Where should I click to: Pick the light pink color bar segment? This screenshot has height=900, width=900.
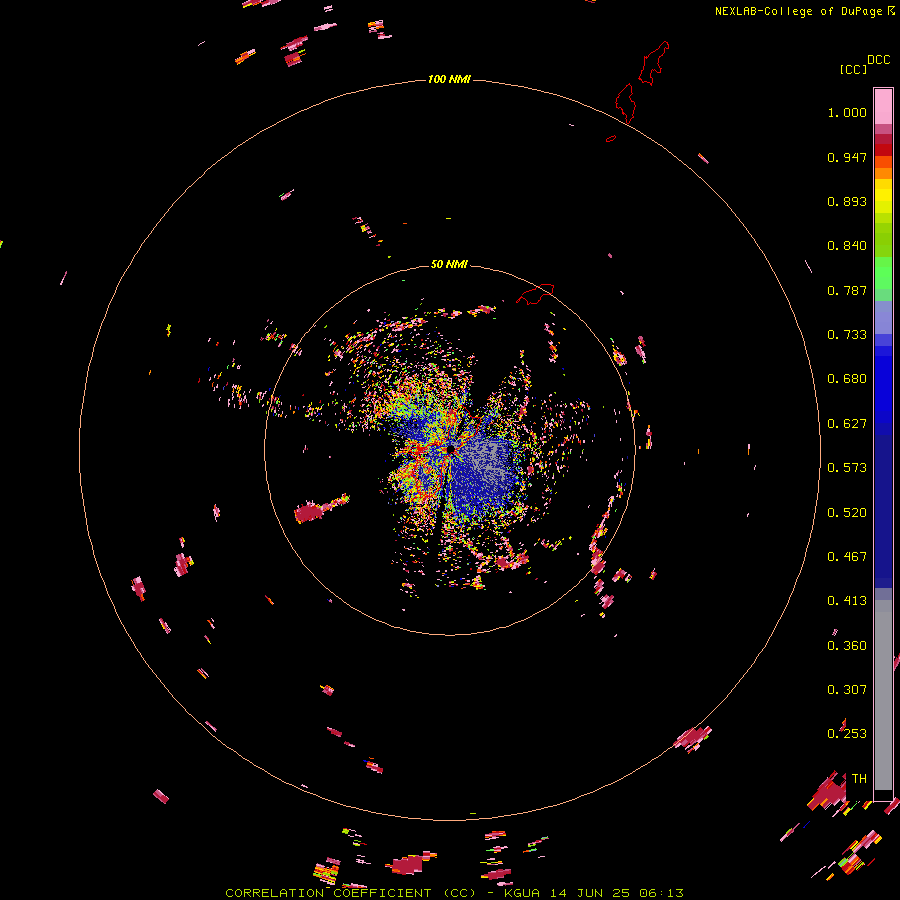click(x=883, y=107)
